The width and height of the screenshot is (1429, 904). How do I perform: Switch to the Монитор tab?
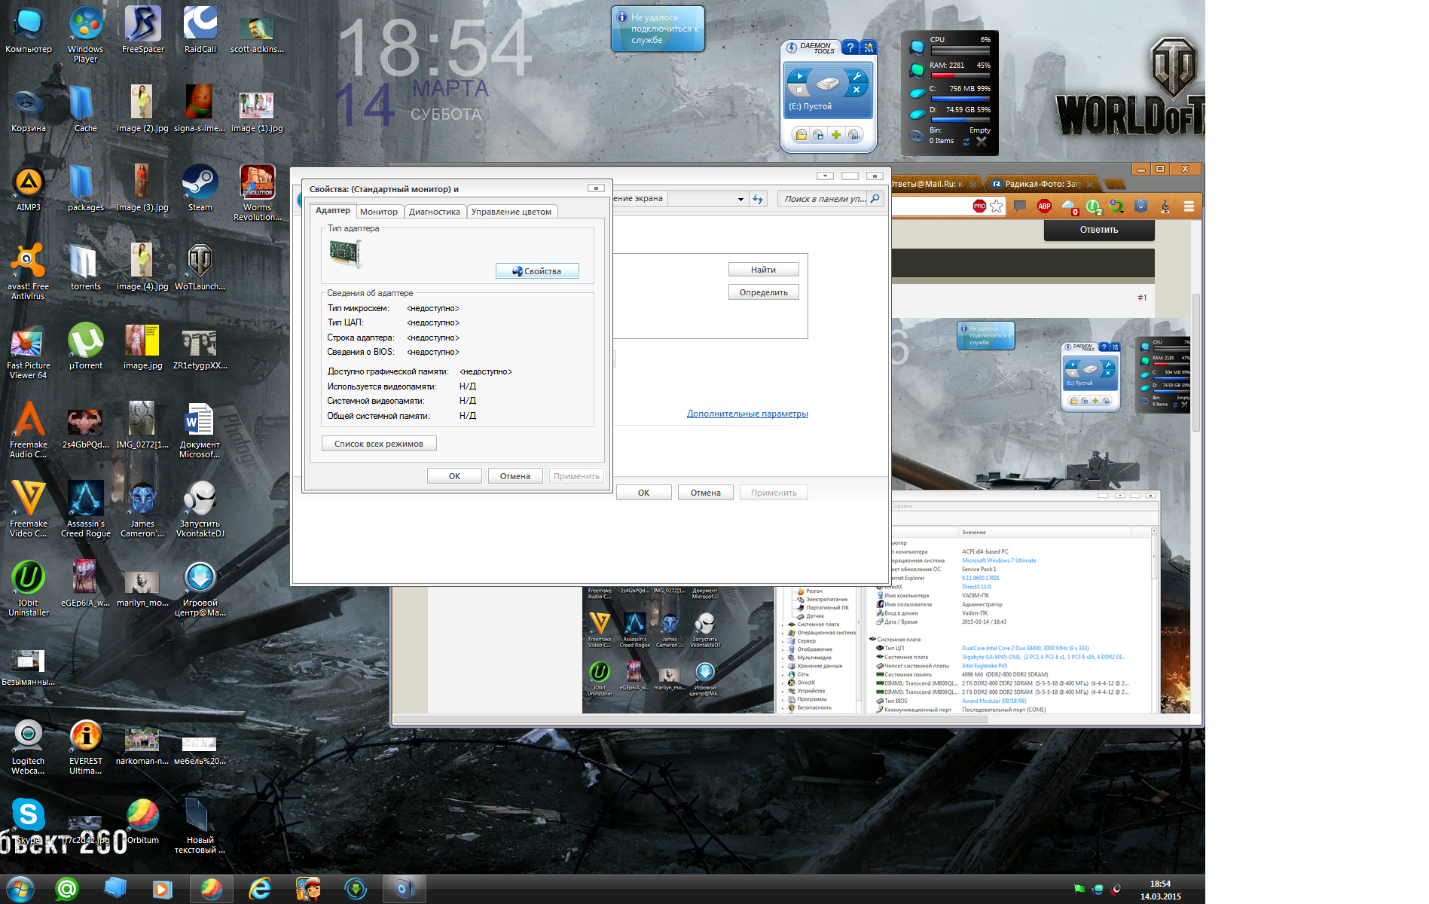379,212
